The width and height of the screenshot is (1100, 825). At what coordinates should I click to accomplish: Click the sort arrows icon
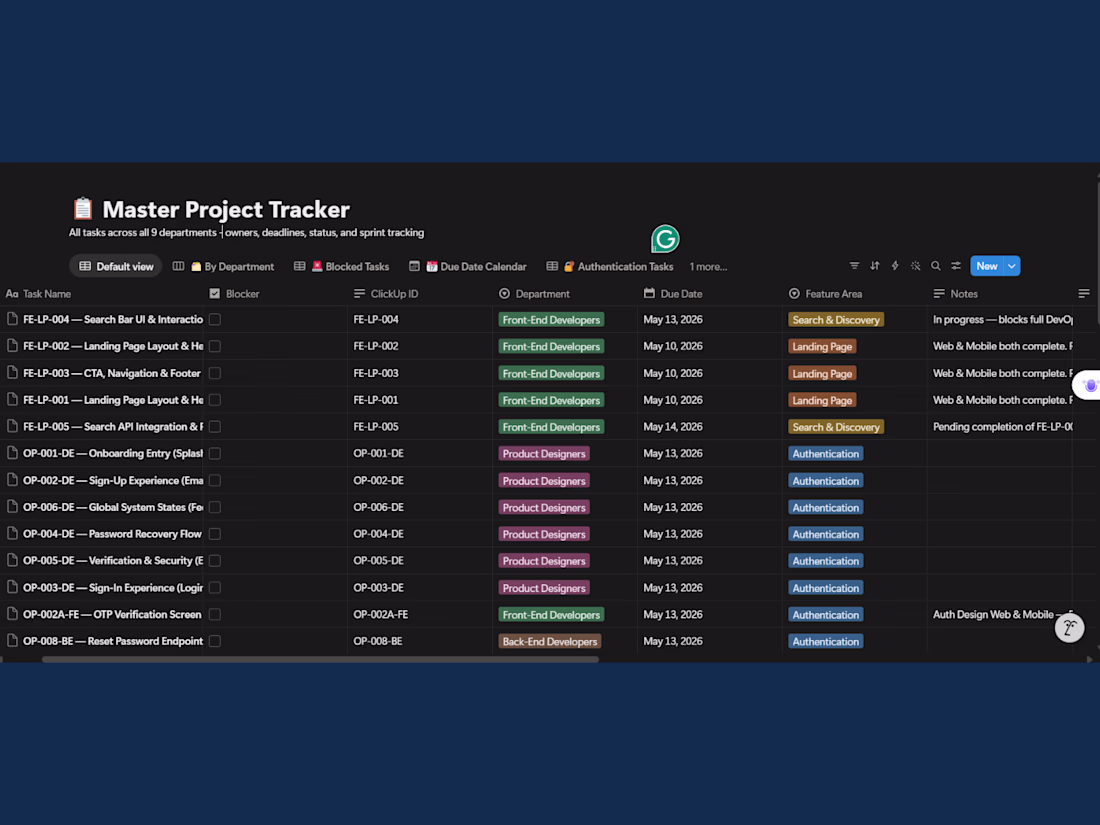(x=874, y=266)
